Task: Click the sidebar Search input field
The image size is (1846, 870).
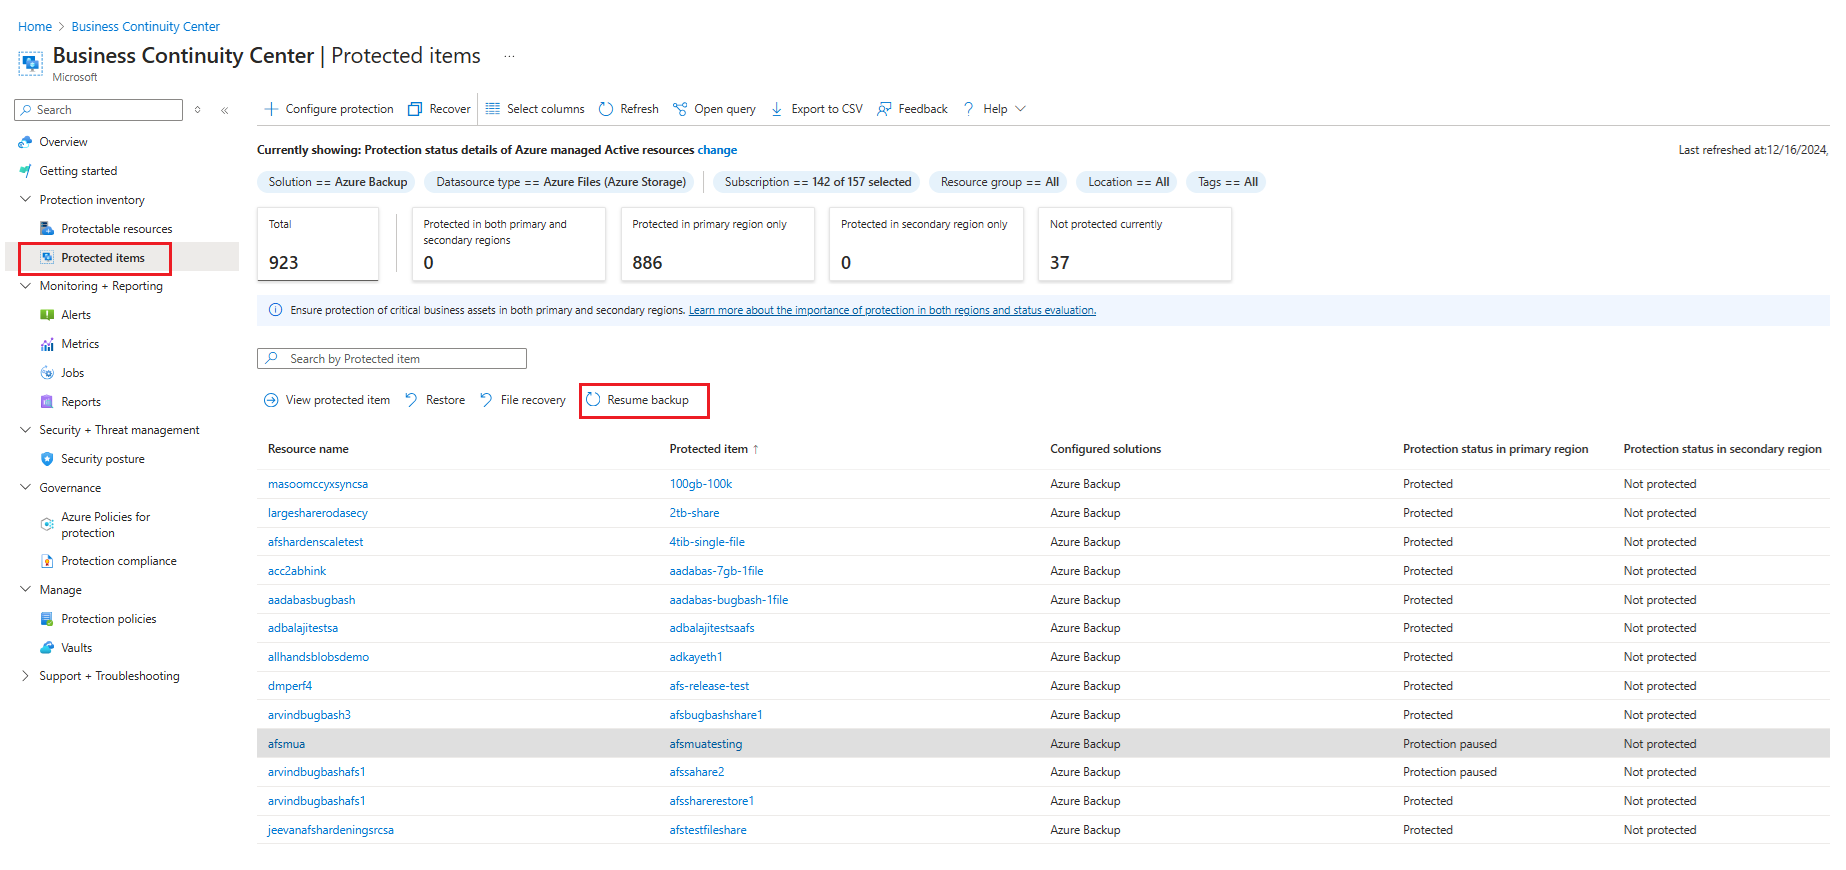Action: (99, 110)
